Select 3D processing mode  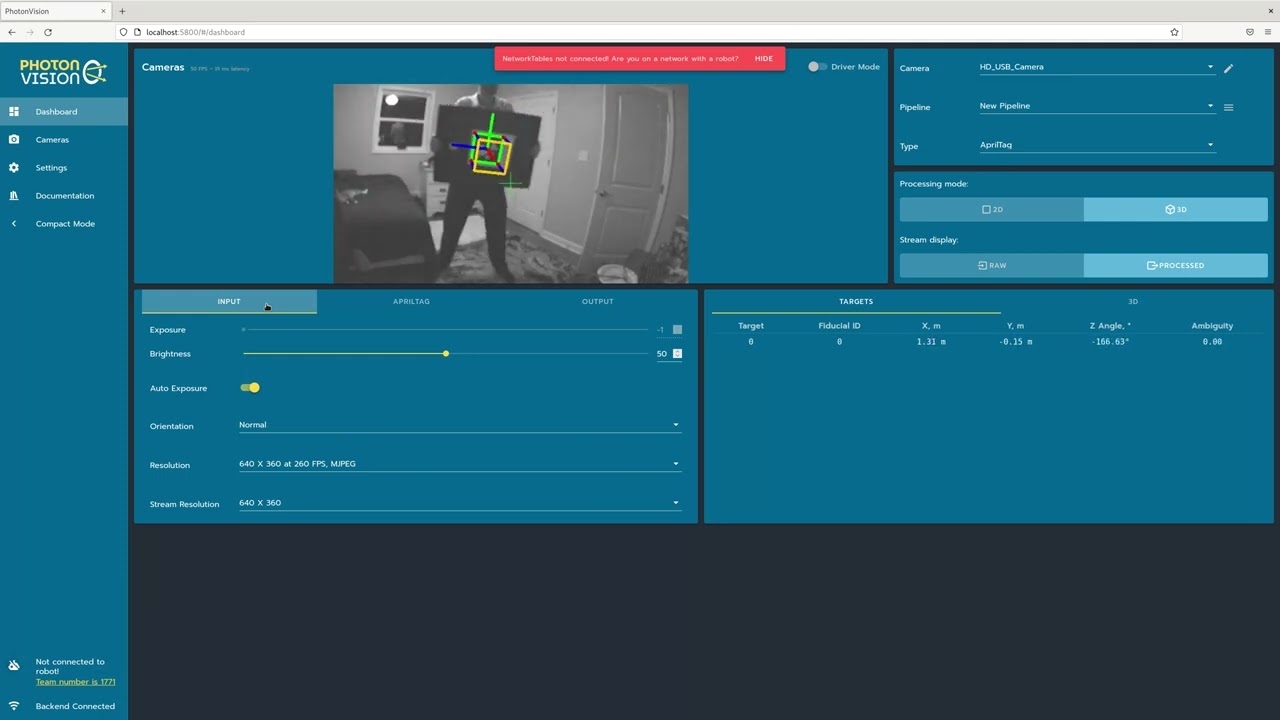tap(1176, 209)
